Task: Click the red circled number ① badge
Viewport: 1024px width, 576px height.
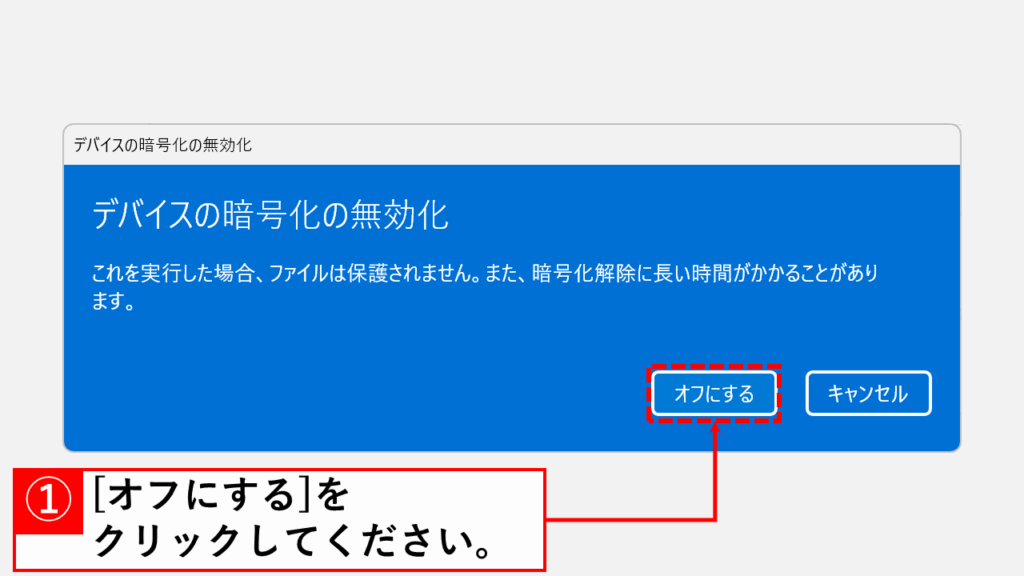Action: pos(48,500)
